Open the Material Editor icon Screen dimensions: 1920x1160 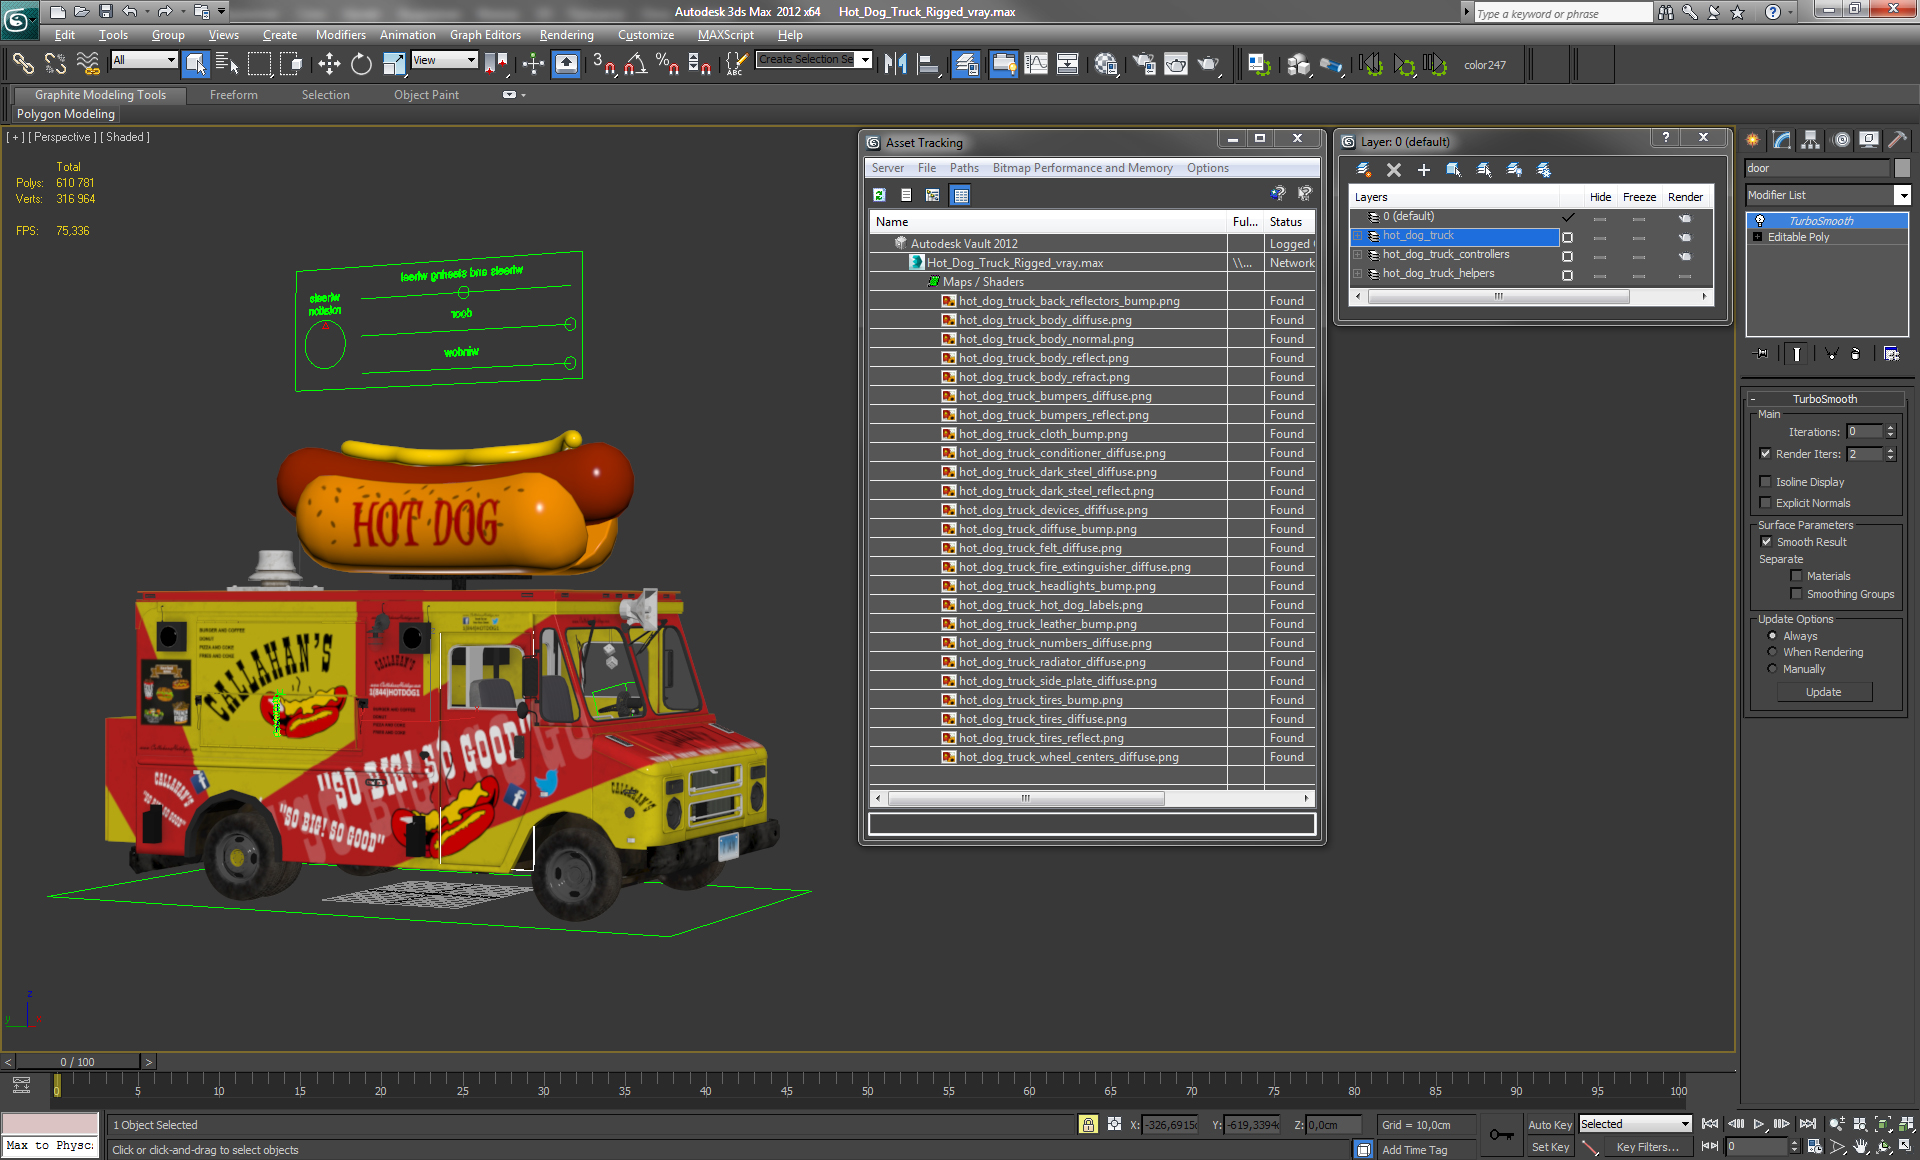click(1105, 64)
